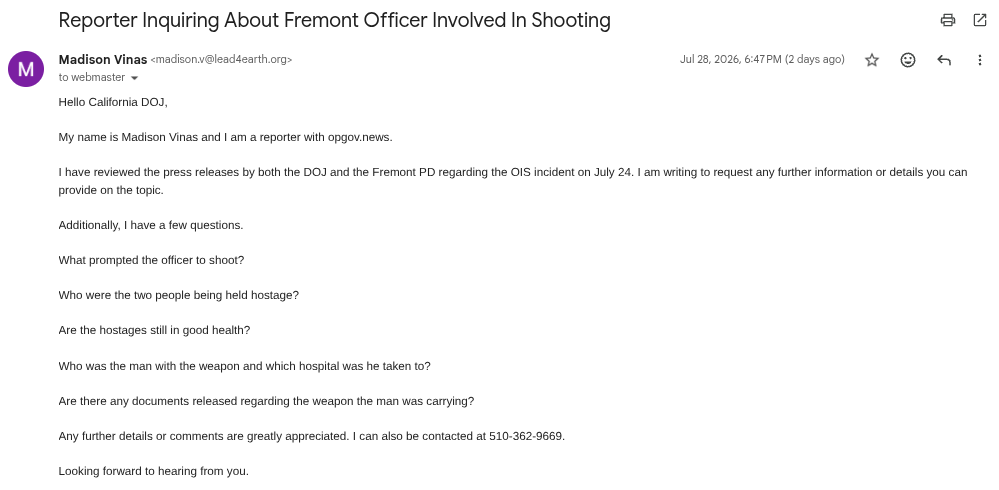
Task: Click the purple M sender avatar
Action: click(26, 69)
